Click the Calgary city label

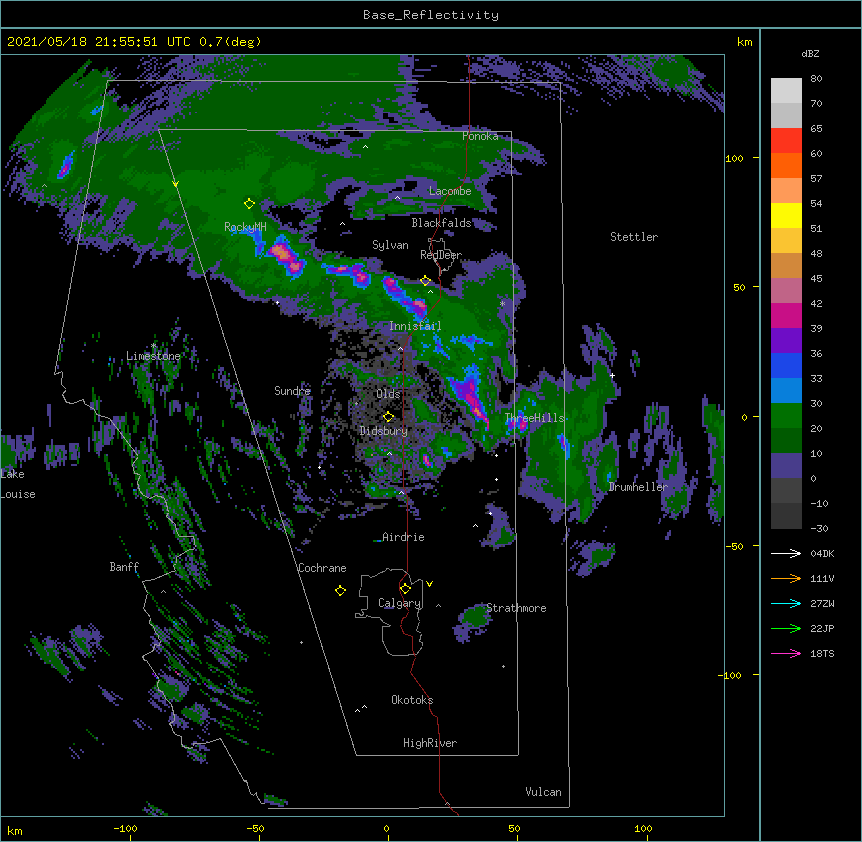click(400, 603)
